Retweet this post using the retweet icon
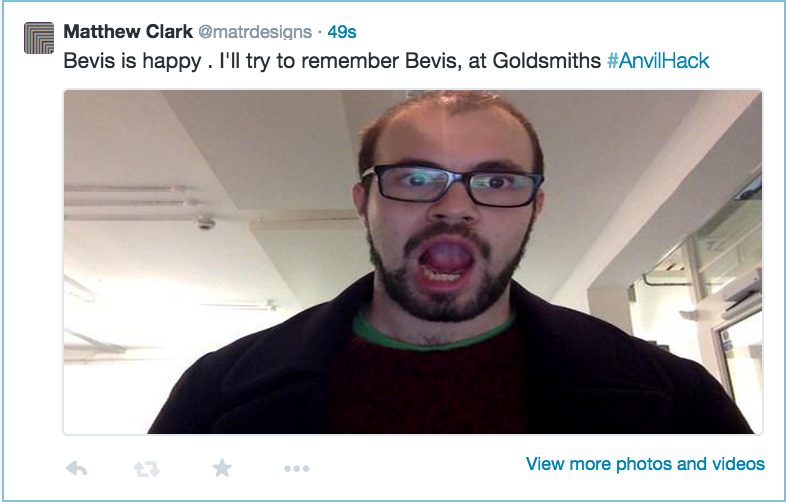The width and height of the screenshot is (786, 502). (x=147, y=469)
